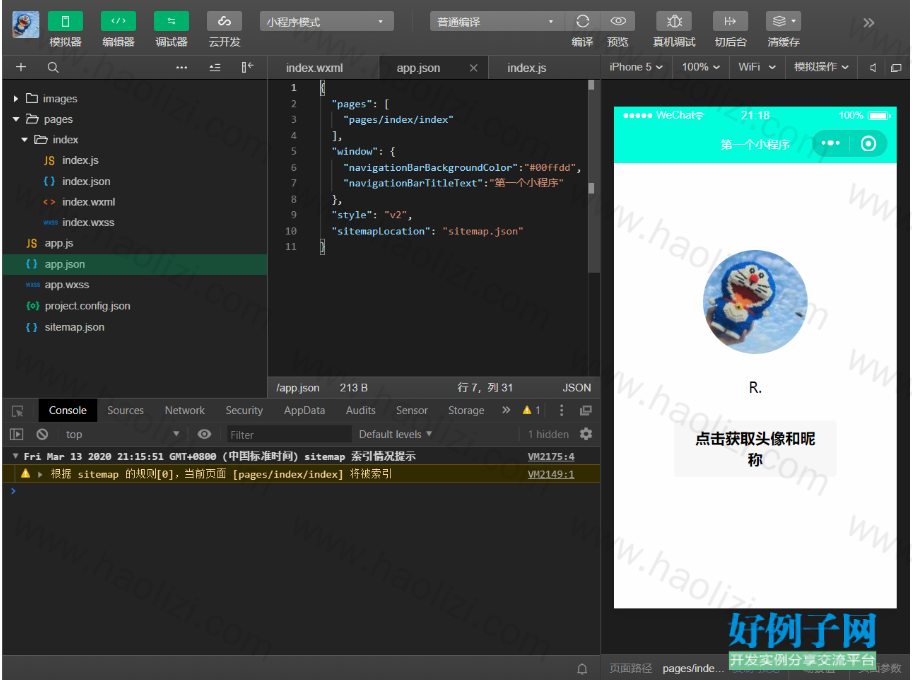The width and height of the screenshot is (912, 680).
Task: Switch to the Sensor devtools tab
Action: pos(412,411)
